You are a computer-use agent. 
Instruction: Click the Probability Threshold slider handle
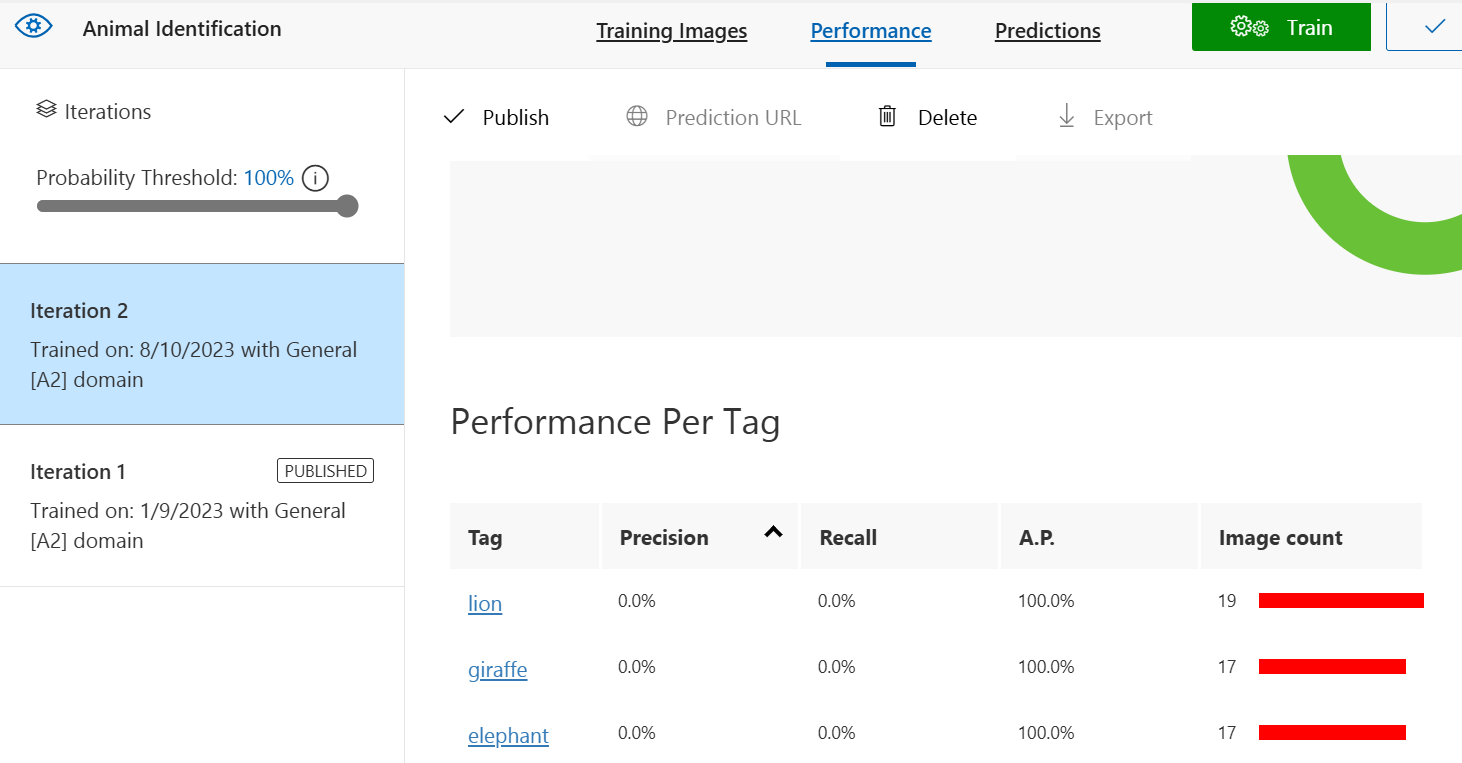point(347,206)
